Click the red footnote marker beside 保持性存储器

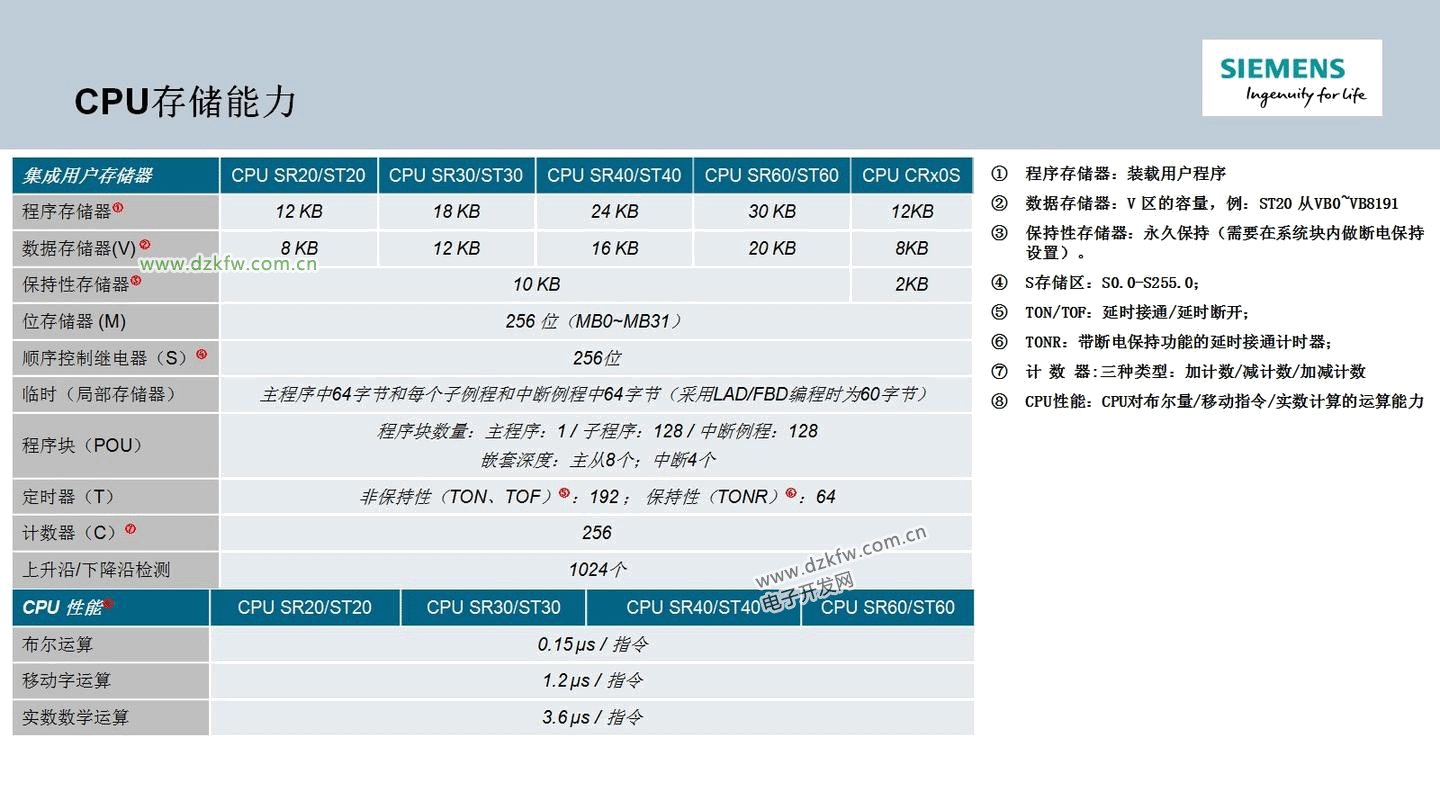coord(136,281)
